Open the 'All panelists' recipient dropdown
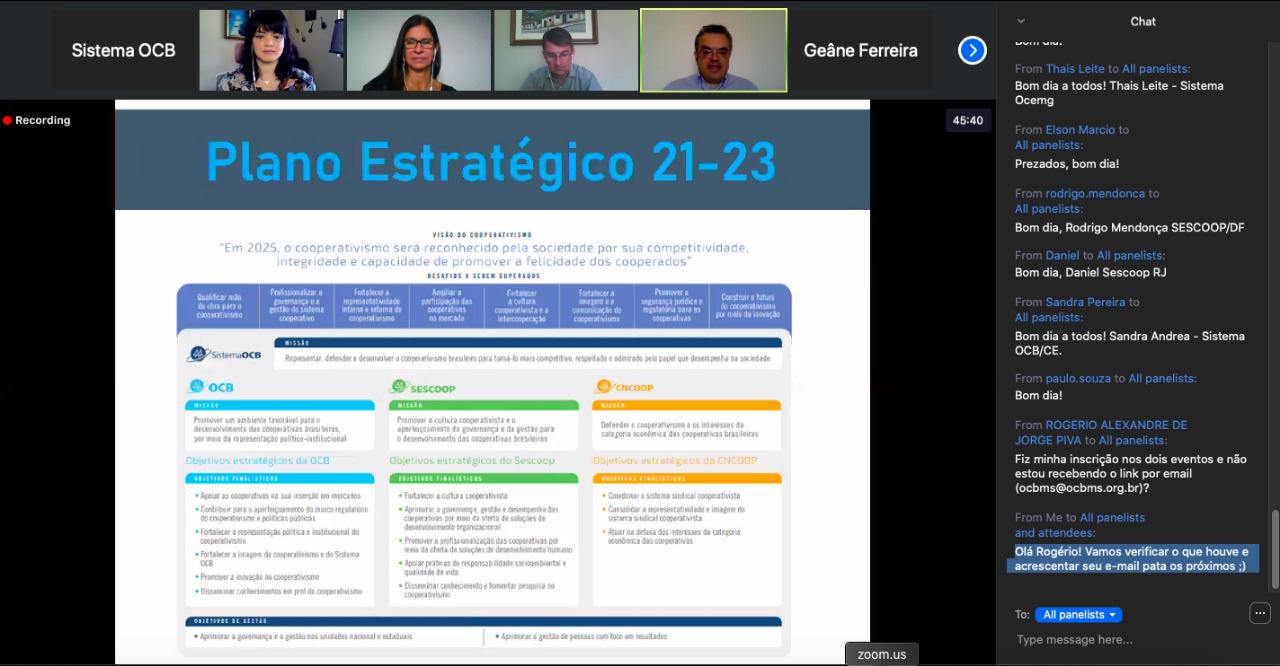1280x666 pixels. [x=1078, y=615]
